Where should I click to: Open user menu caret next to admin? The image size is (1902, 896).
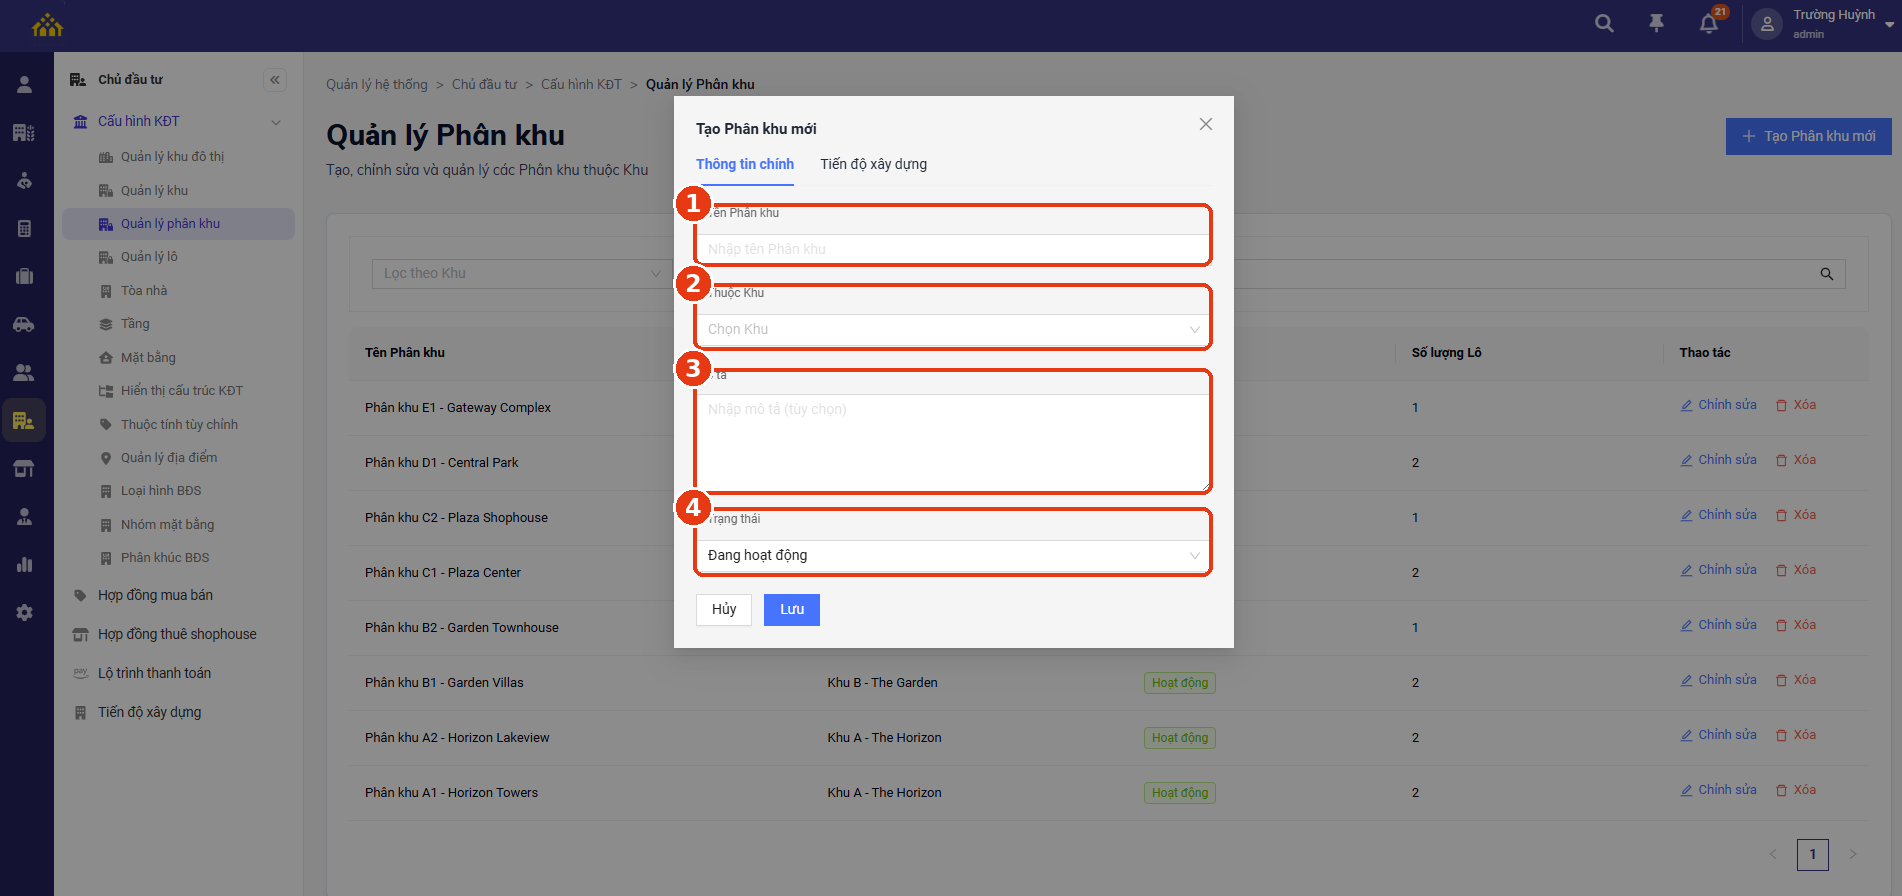point(1889,24)
